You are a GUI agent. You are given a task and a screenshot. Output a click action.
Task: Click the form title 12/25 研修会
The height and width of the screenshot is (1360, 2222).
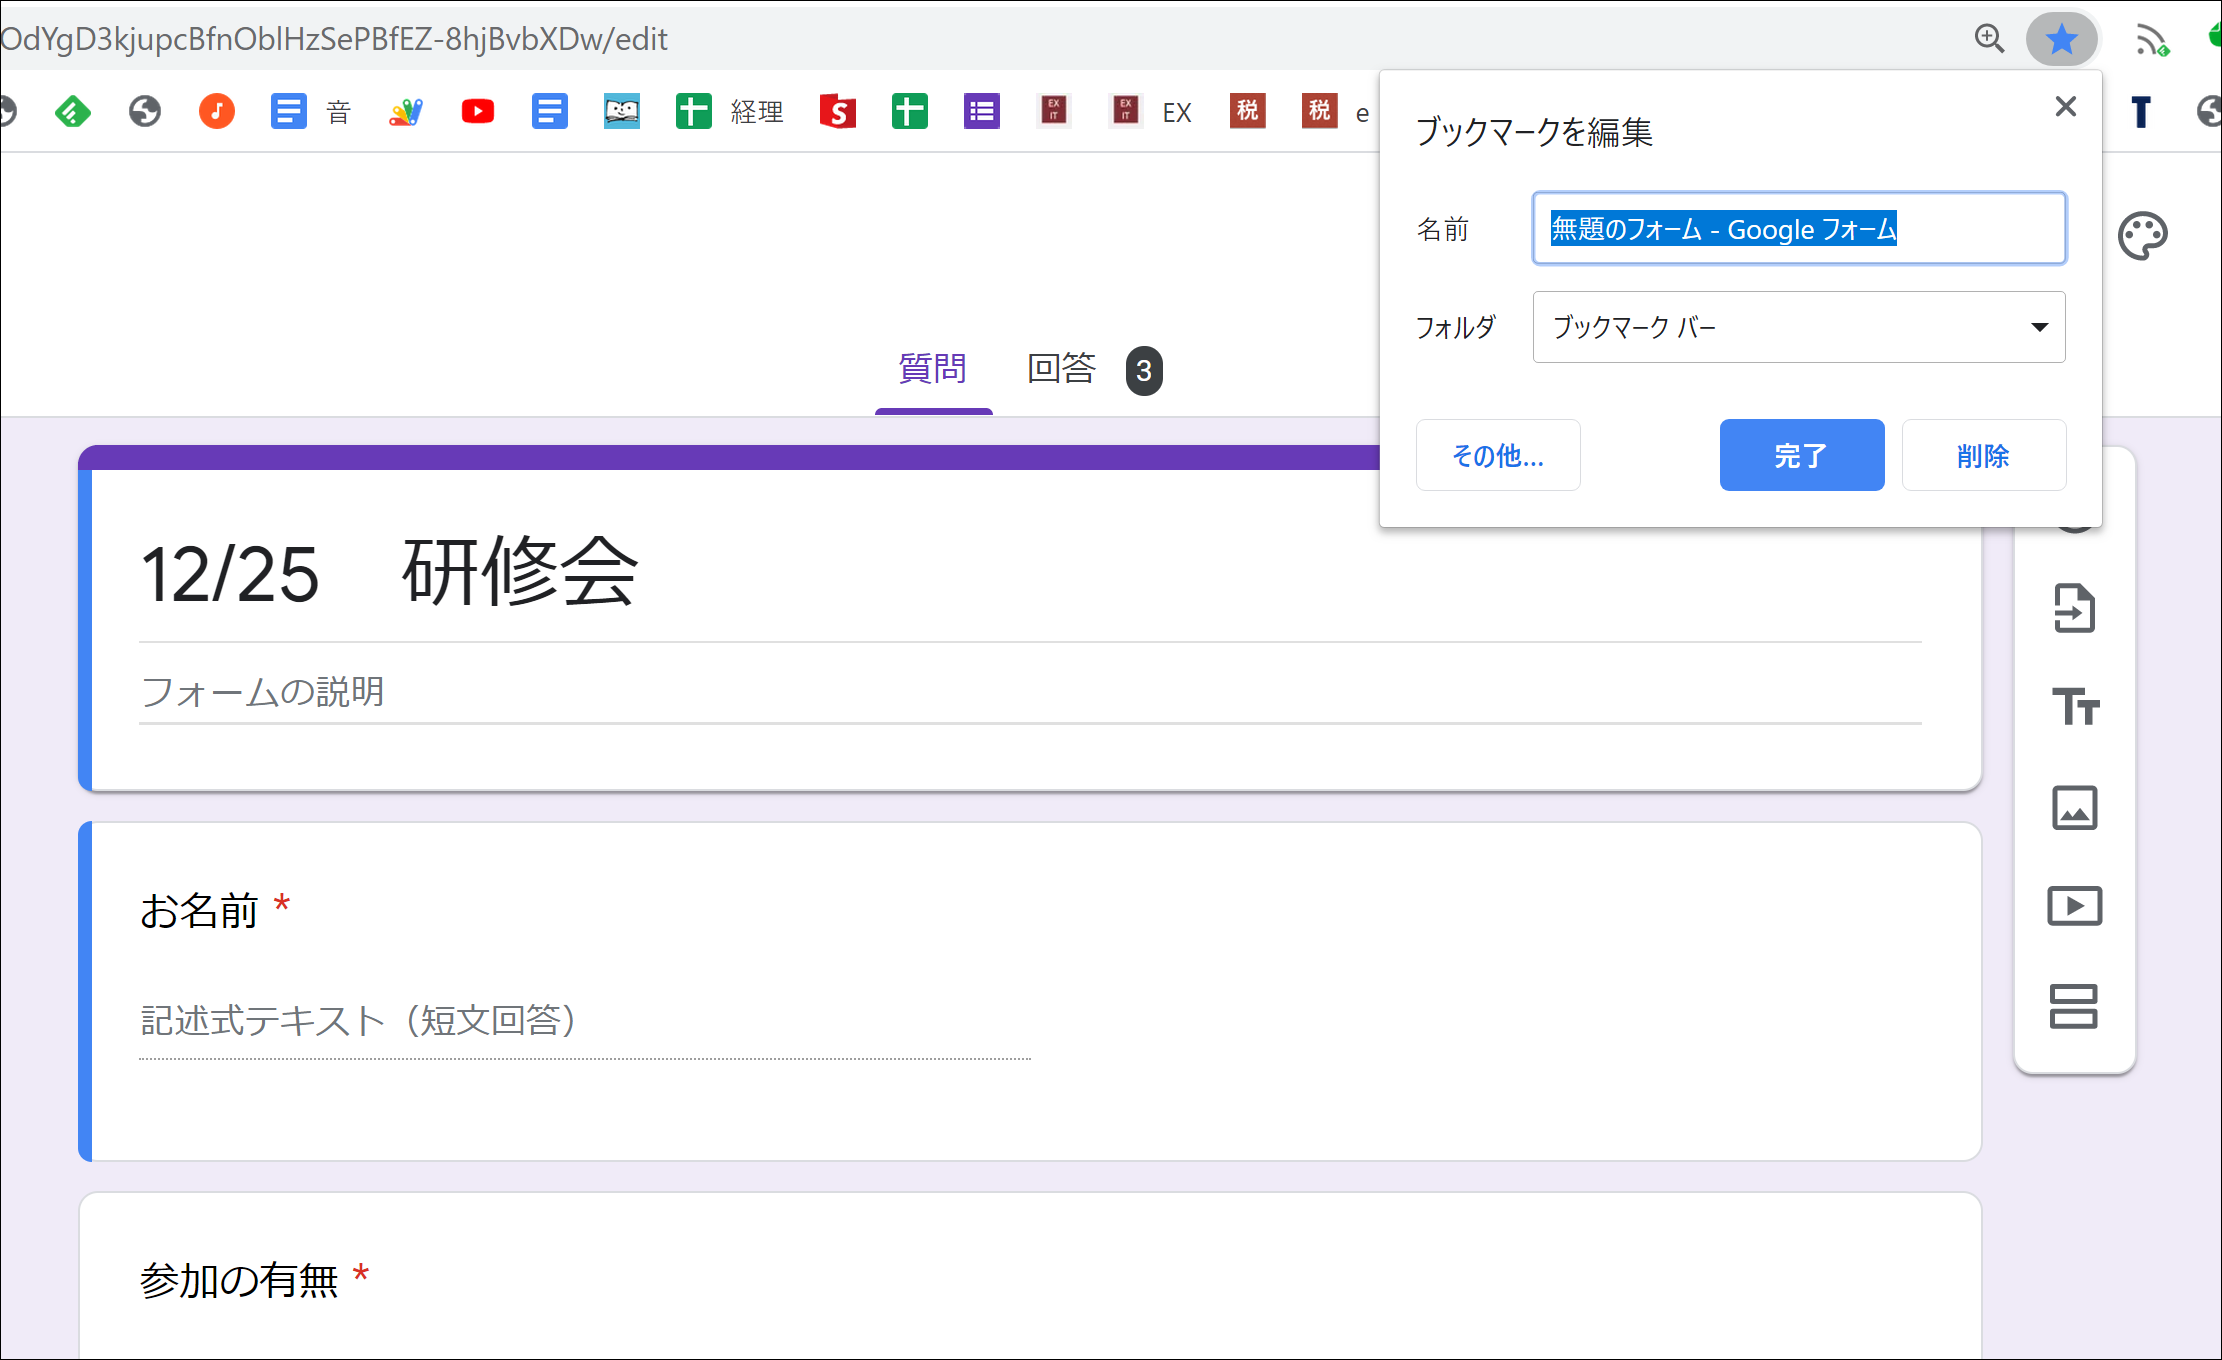(x=389, y=573)
